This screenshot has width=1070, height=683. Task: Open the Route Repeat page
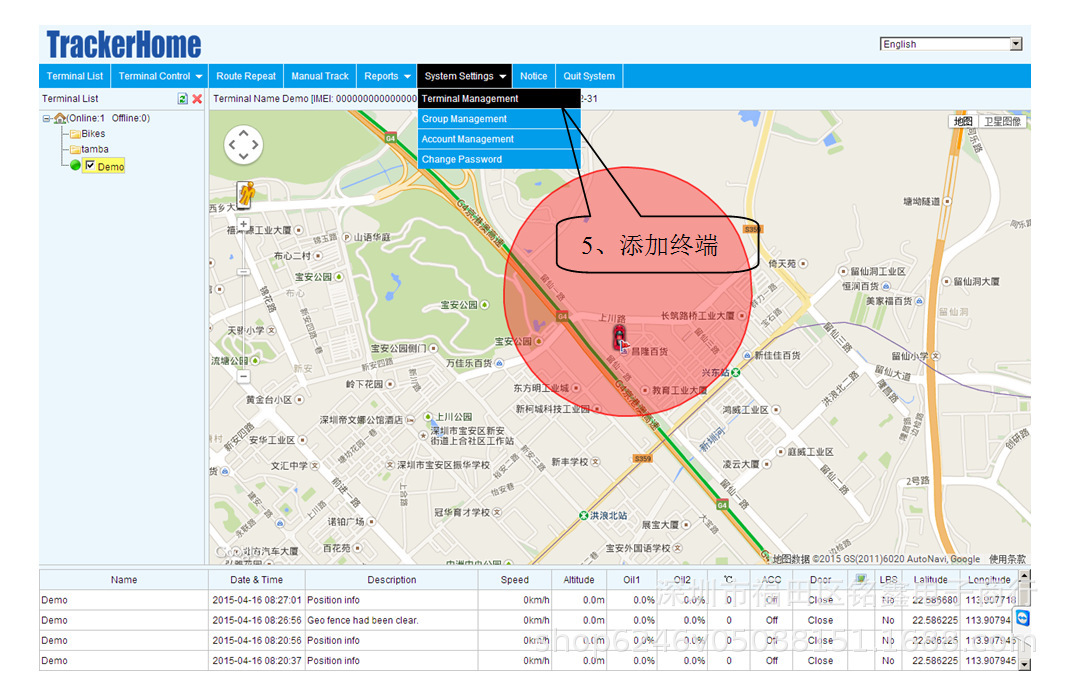click(x=246, y=76)
